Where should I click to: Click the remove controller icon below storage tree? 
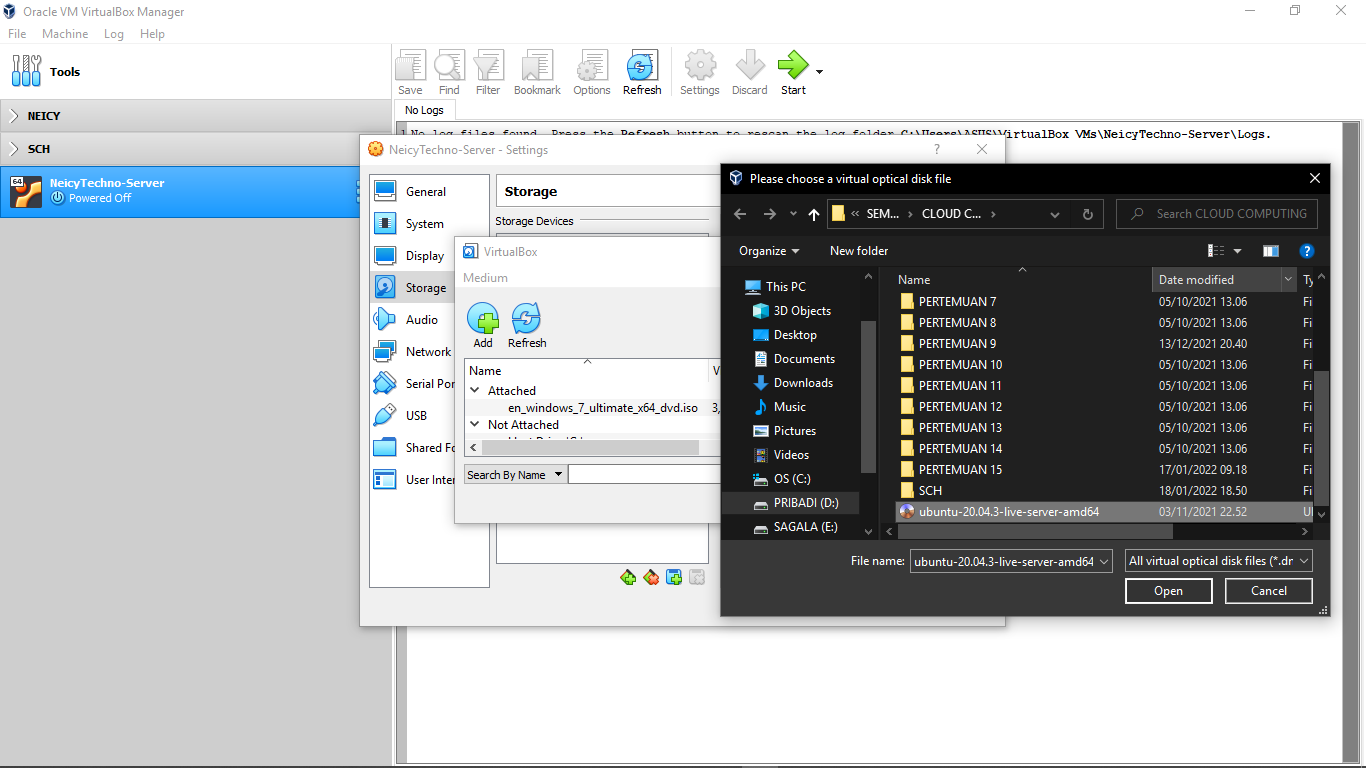(651, 577)
